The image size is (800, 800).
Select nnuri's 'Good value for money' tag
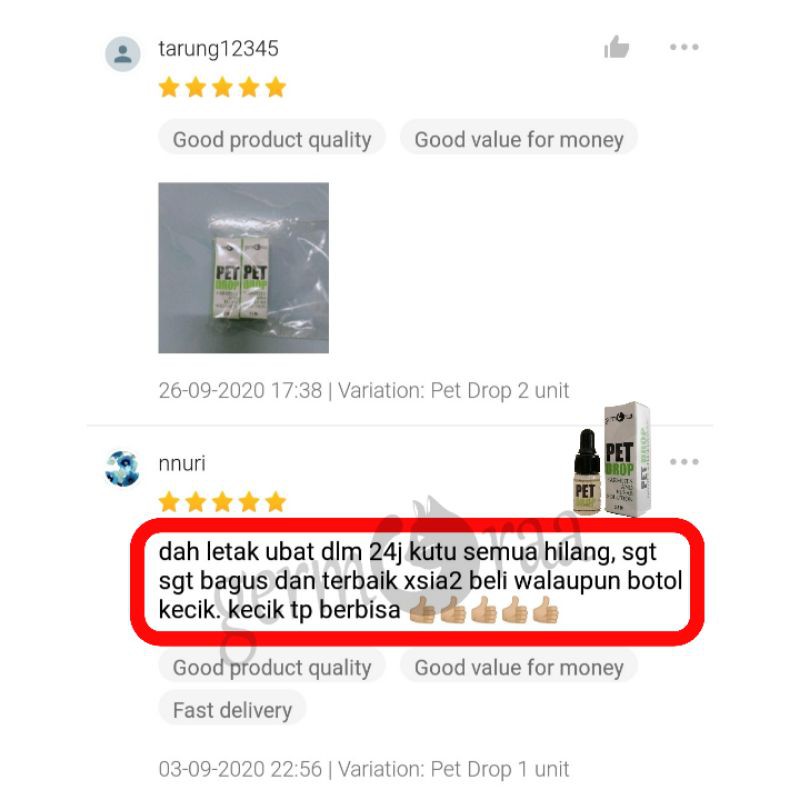pyautogui.click(x=519, y=667)
